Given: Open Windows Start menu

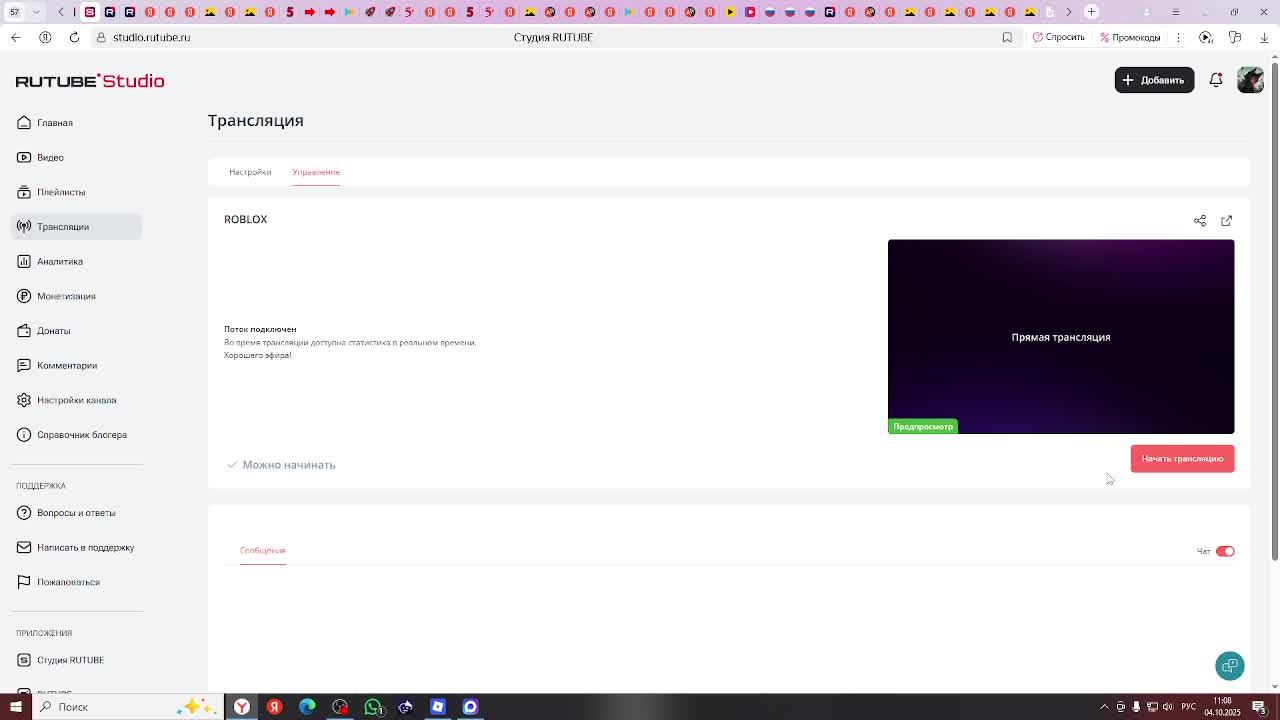Looking at the screenshot, I should [15, 707].
